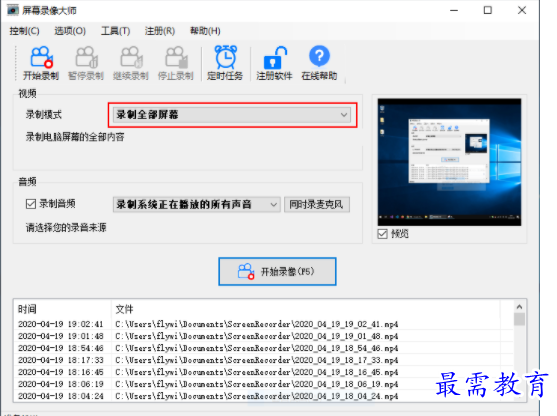Click file path ending 2020_04_19_18_17_33.mp4
The width and height of the screenshot is (557, 416).
[256, 360]
